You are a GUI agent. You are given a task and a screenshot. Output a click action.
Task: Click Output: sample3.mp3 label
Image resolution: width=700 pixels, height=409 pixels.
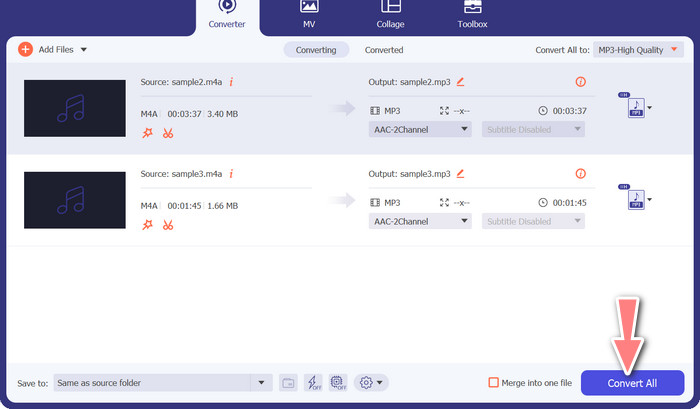409,174
